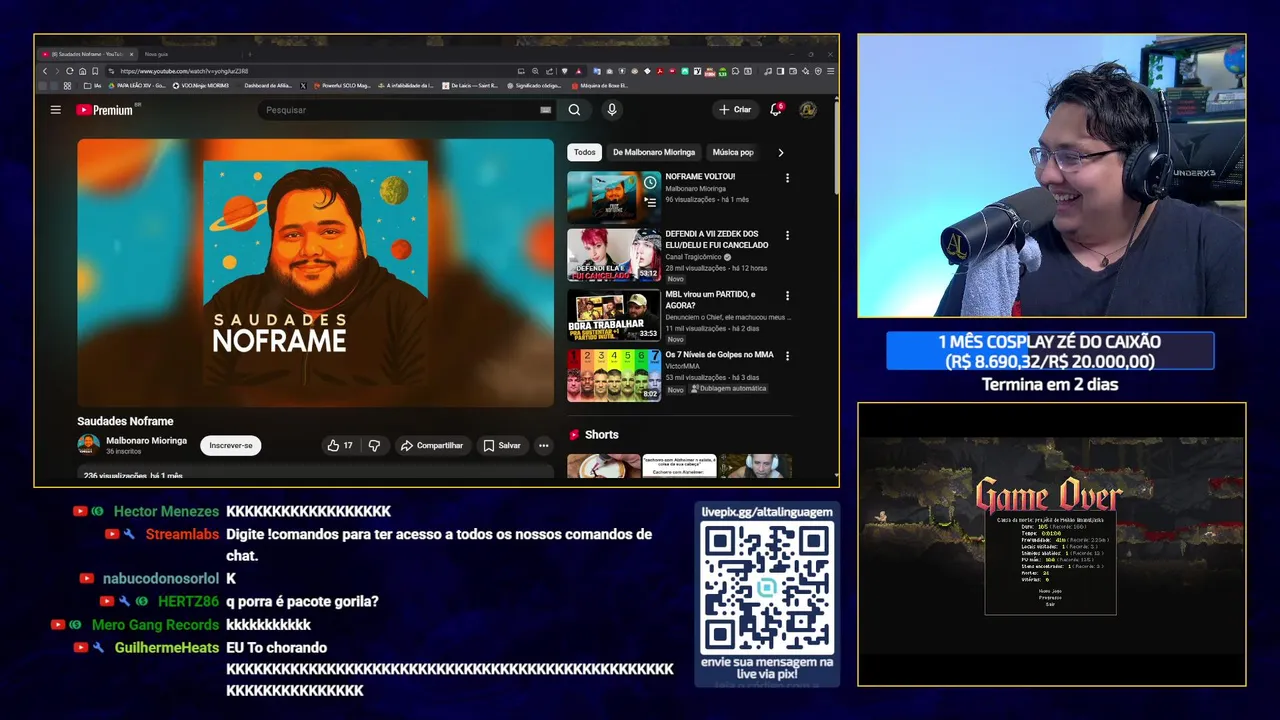The height and width of the screenshot is (720, 1280).
Task: Open the PAPA LEÃO XIV bookmark
Action: (136, 86)
